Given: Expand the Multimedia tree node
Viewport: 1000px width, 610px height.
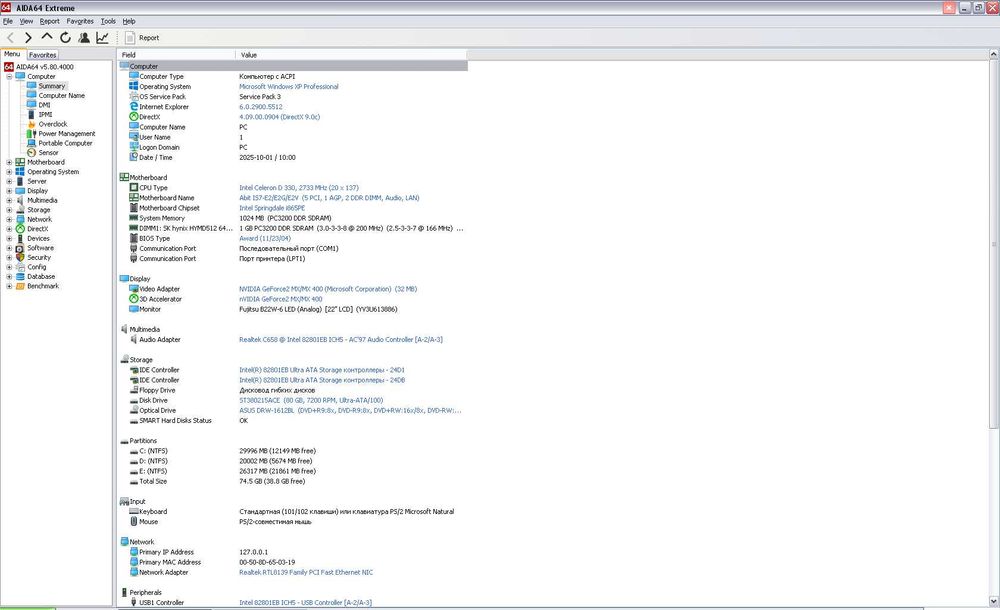Looking at the screenshot, I should pyautogui.click(x=9, y=200).
